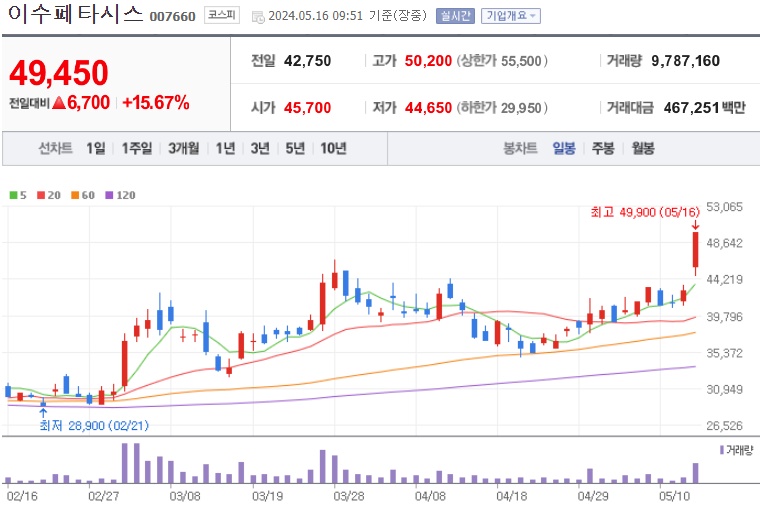The width and height of the screenshot is (760, 510).
Task: Switch to the 월봉 candlestick chart
Action: pos(643,148)
